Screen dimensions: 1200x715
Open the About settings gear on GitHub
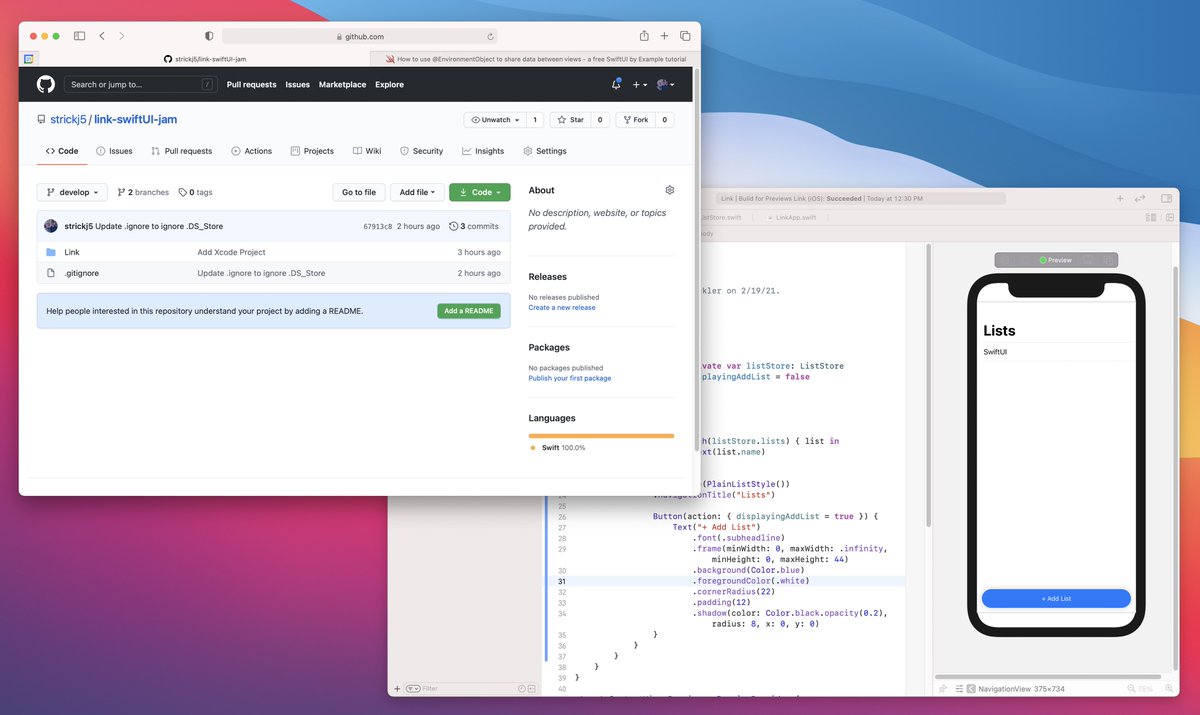pyautogui.click(x=670, y=190)
